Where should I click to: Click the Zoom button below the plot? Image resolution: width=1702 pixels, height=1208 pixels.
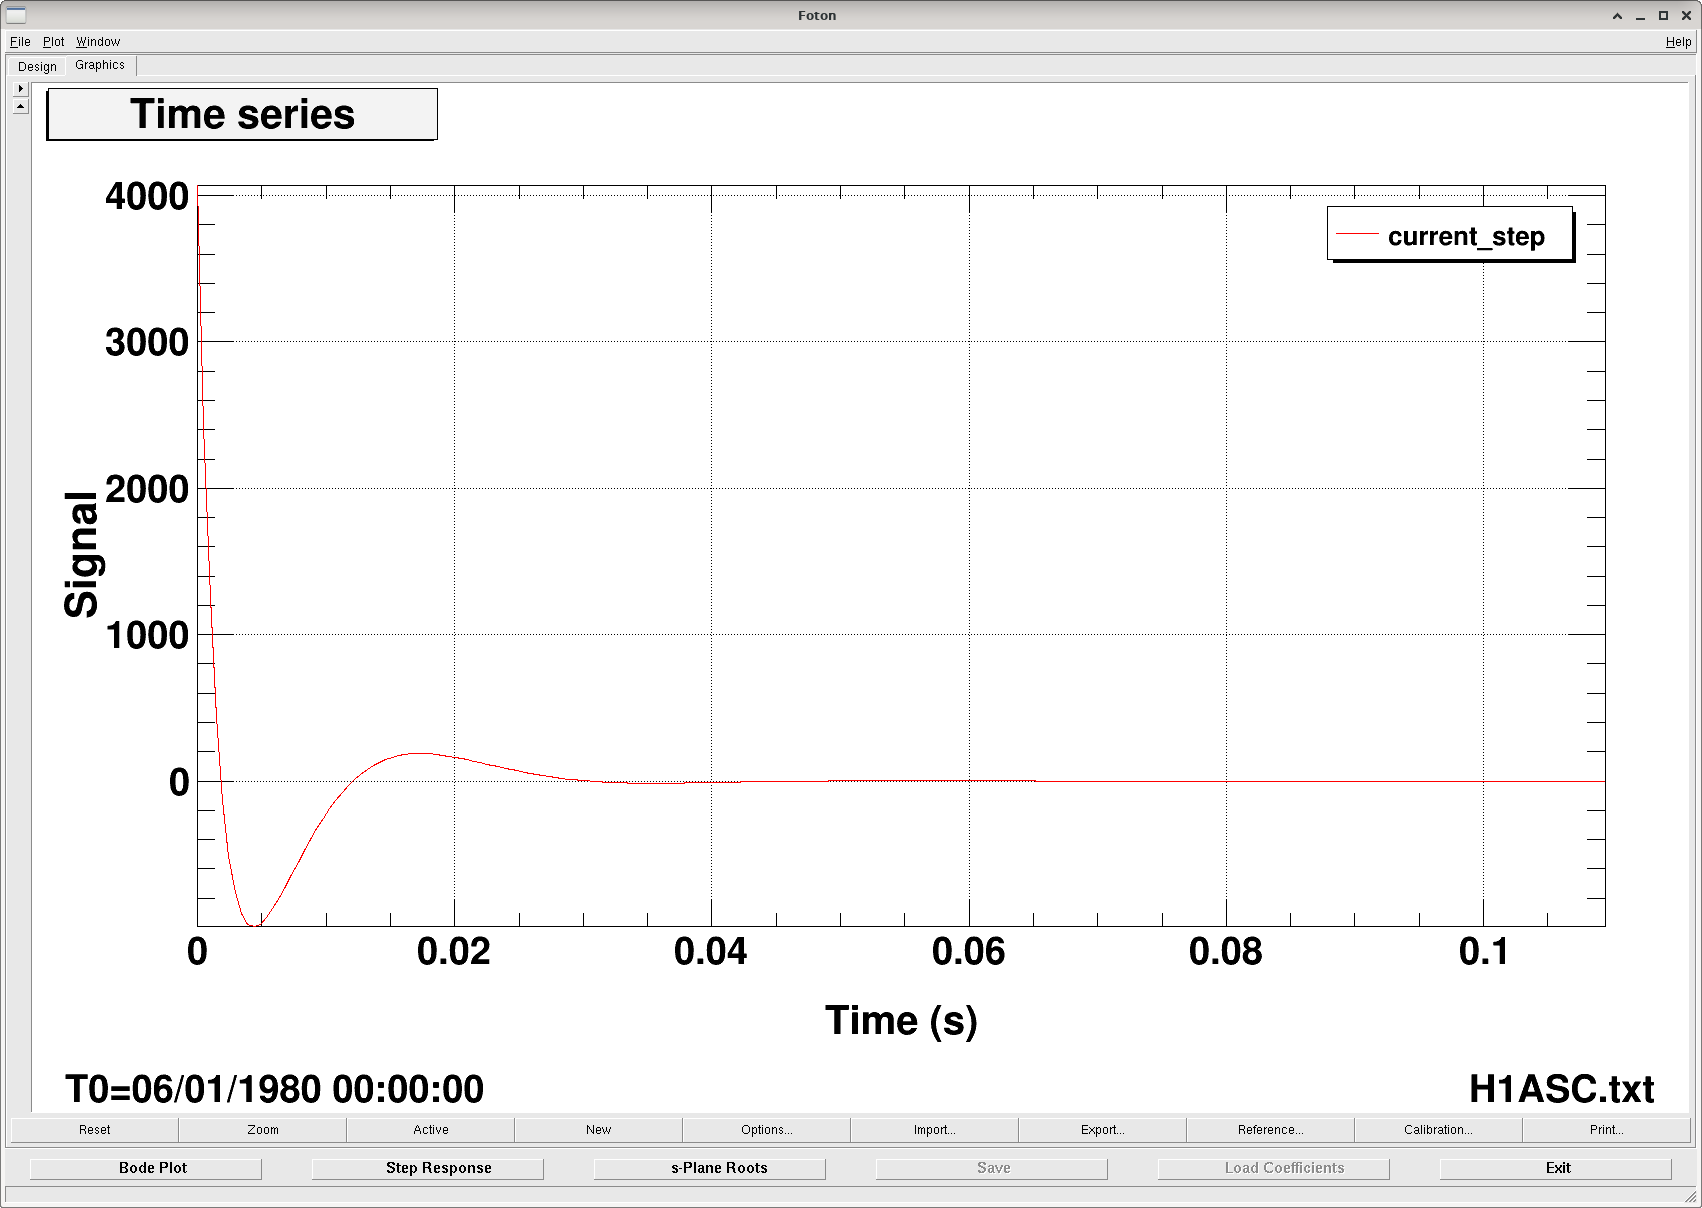point(263,1130)
